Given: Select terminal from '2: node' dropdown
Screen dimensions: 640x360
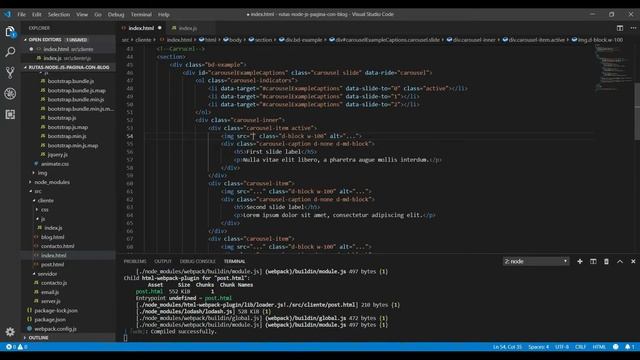Looking at the screenshot, I should click(536, 261).
